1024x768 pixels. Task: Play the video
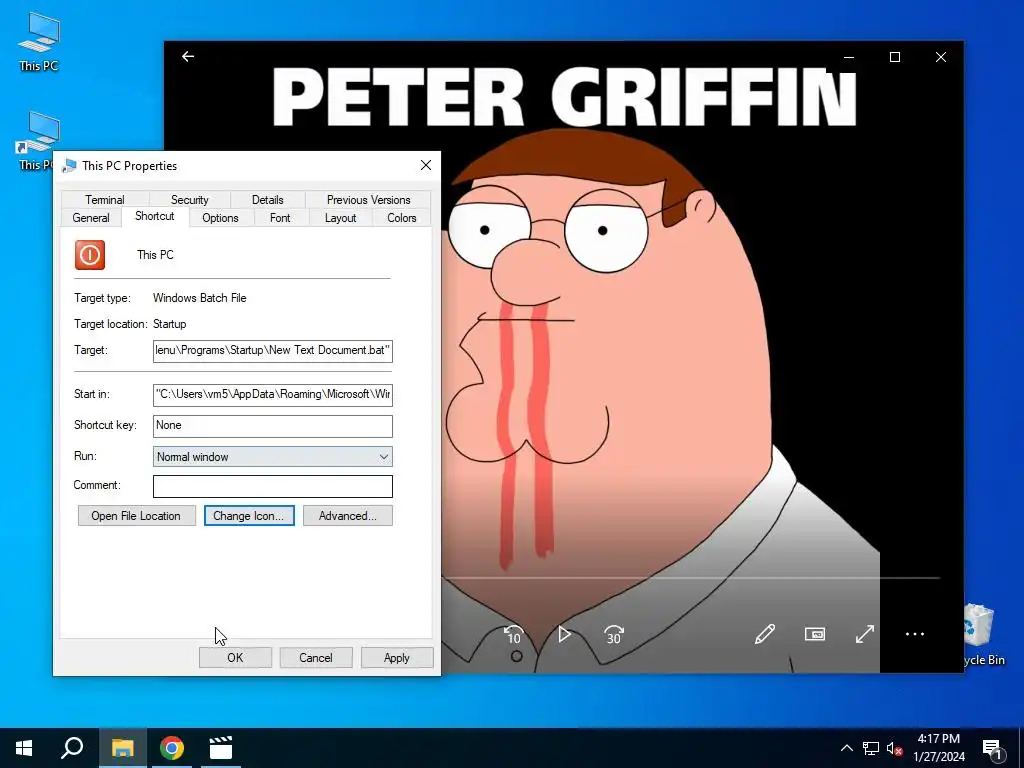(x=564, y=634)
